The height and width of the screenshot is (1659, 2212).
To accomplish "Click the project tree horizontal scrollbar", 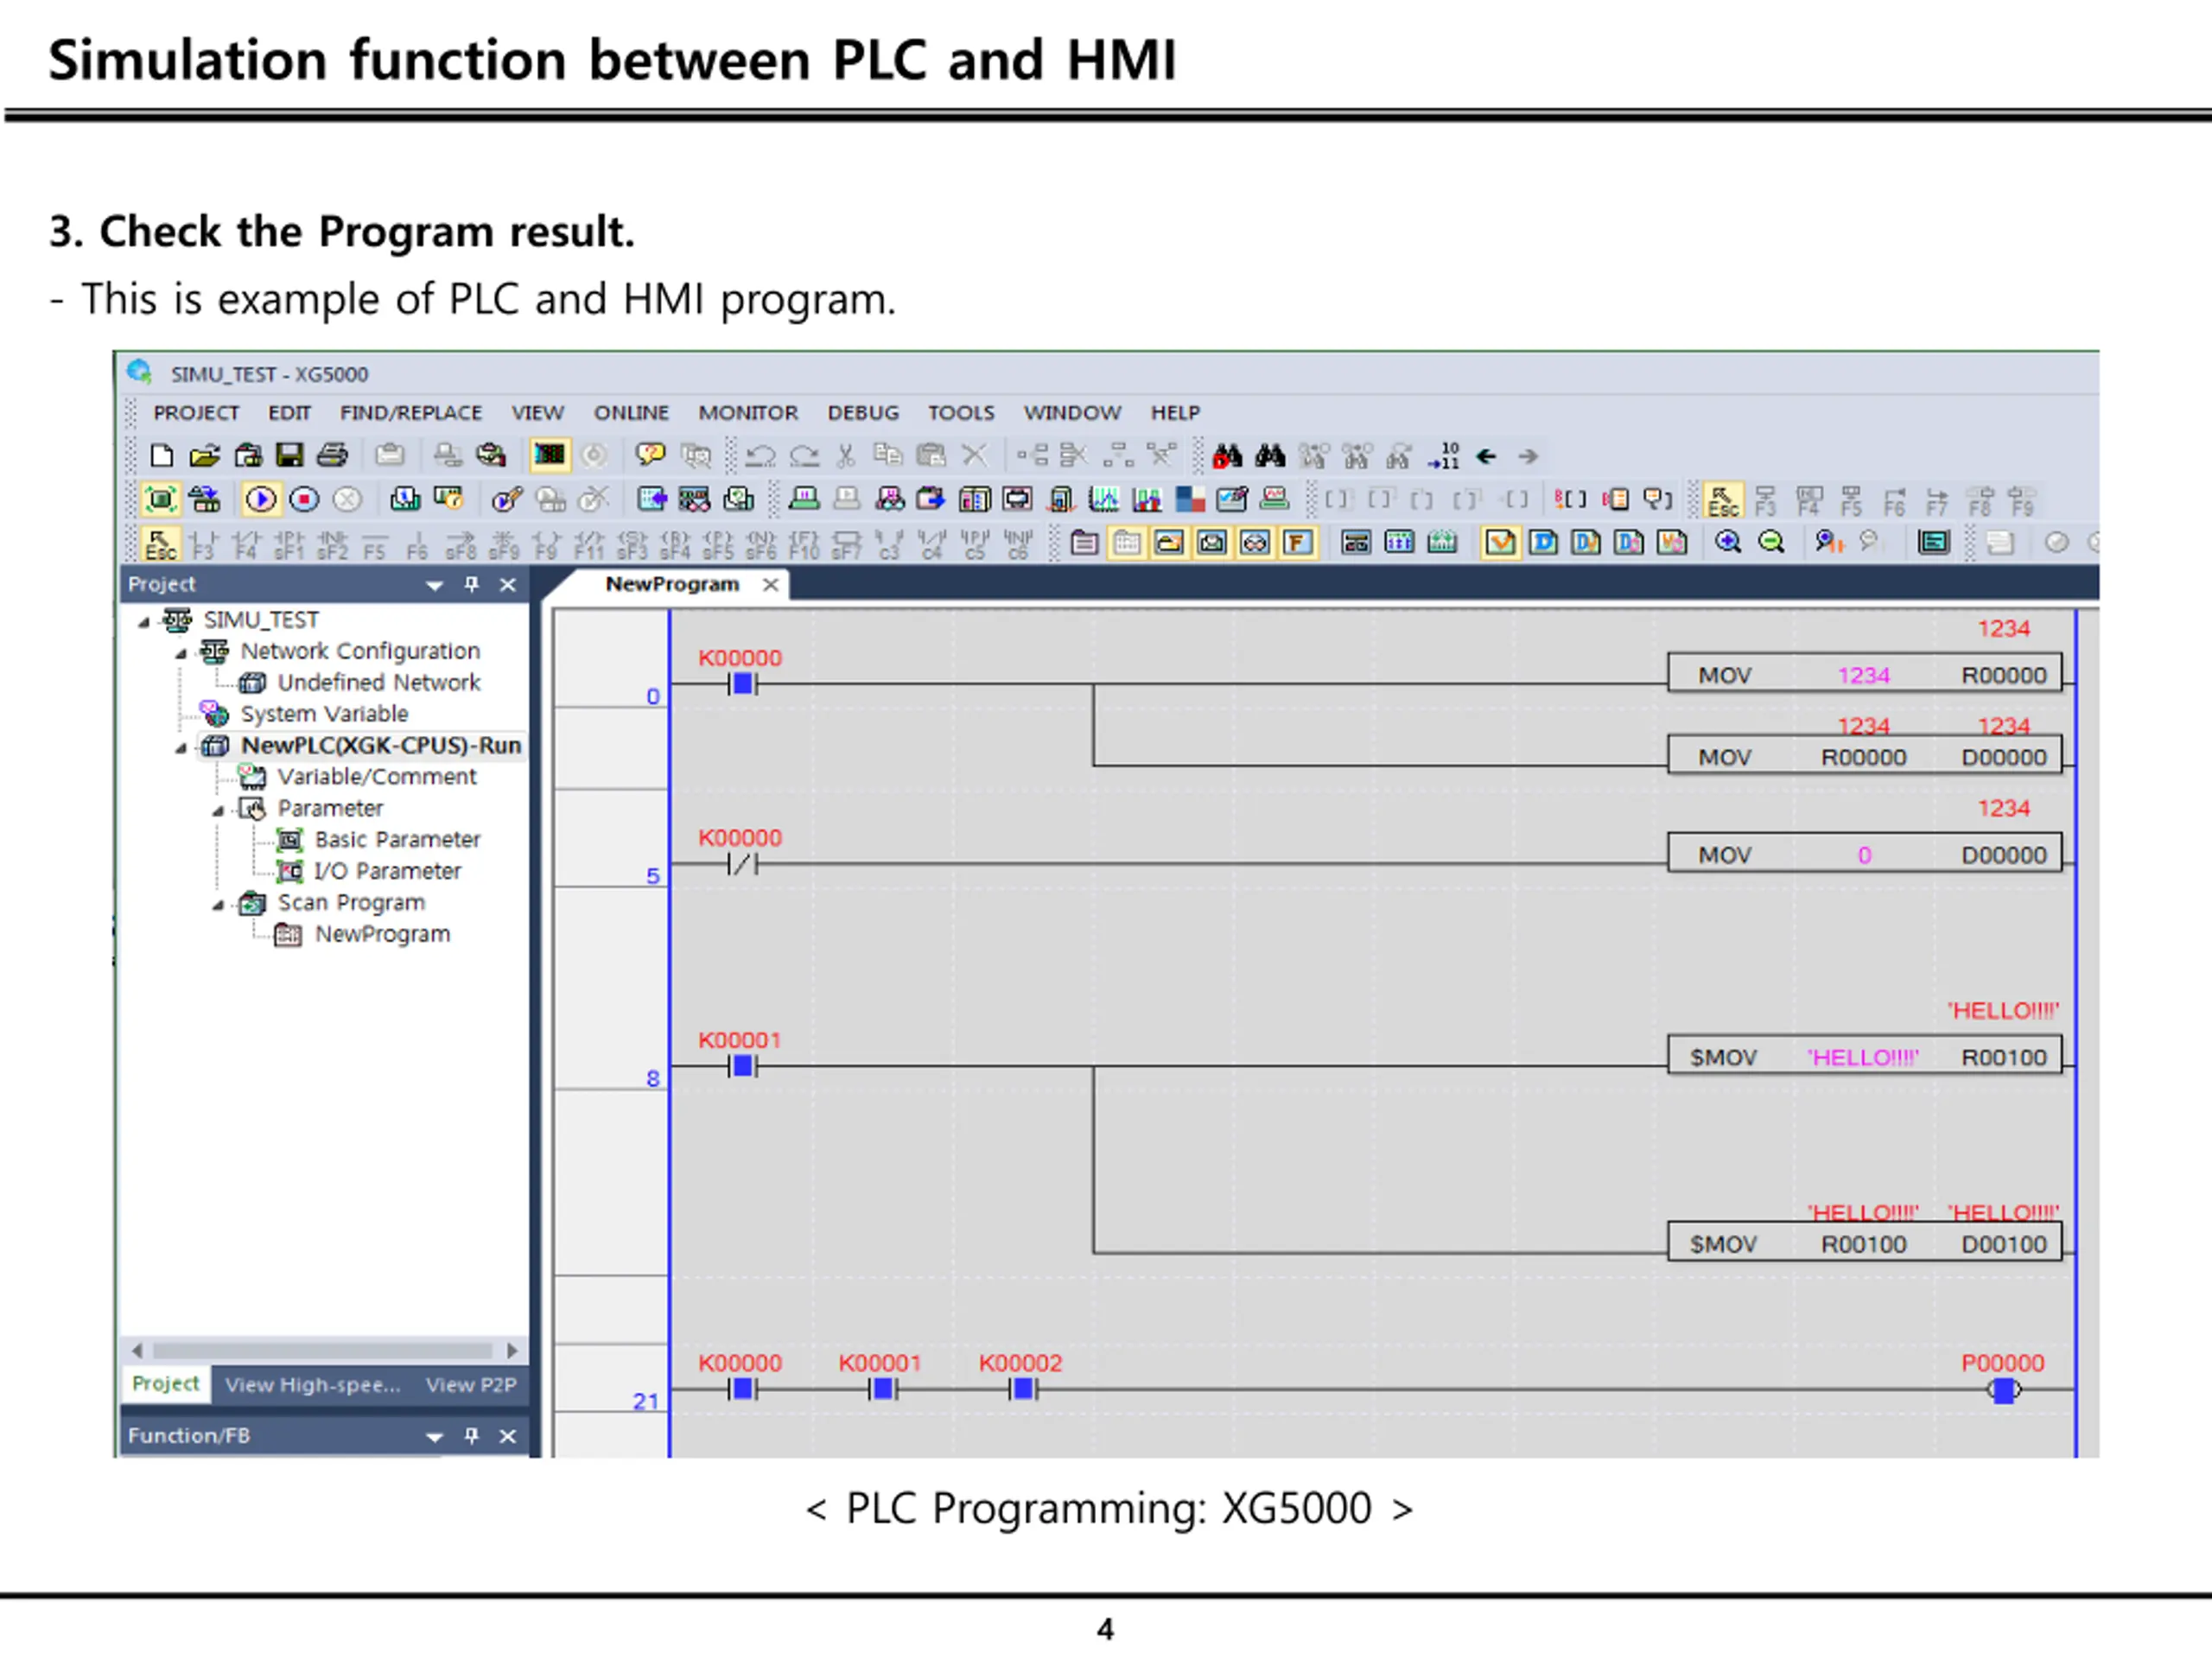I will click(x=322, y=1350).
